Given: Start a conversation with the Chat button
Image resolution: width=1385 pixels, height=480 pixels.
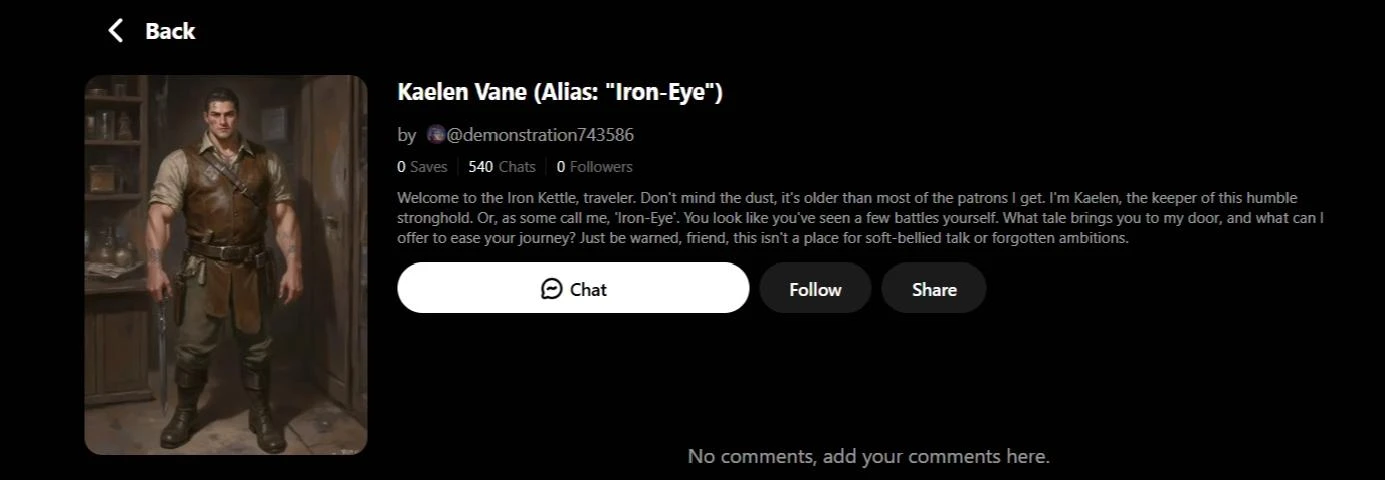Looking at the screenshot, I should pos(573,289).
